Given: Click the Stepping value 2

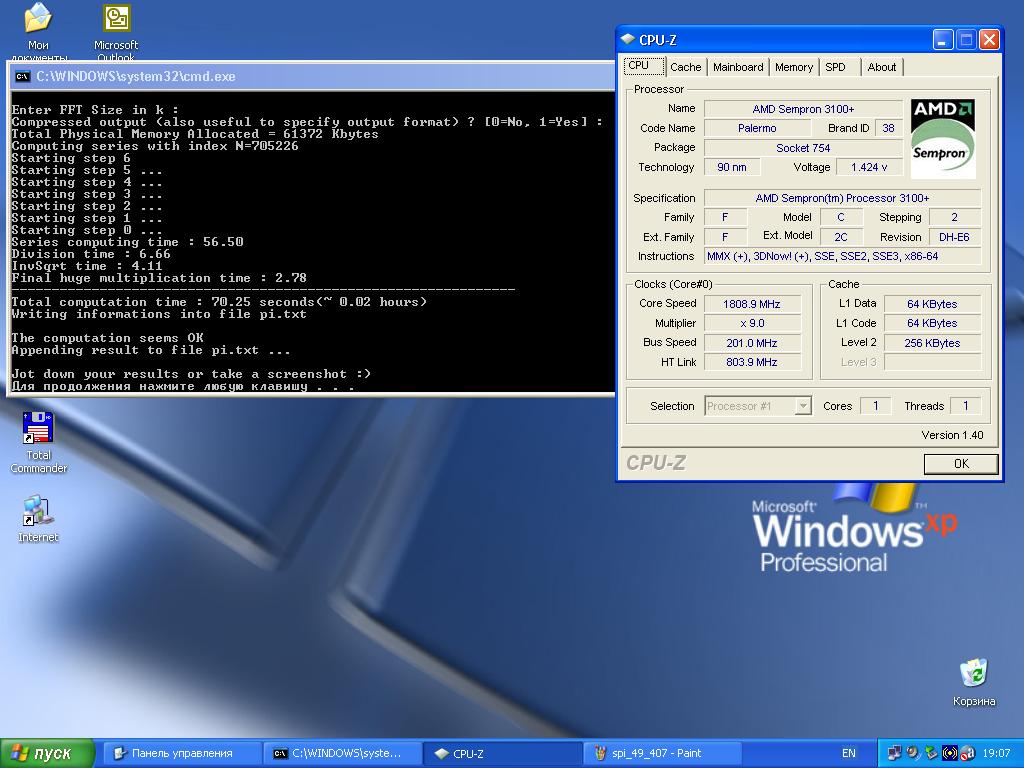Looking at the screenshot, I should [954, 217].
